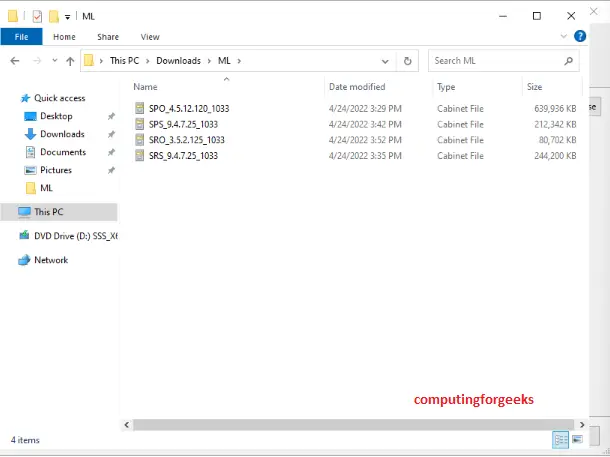Click the Up one level arrow
The width and height of the screenshot is (610, 457).
click(70, 61)
